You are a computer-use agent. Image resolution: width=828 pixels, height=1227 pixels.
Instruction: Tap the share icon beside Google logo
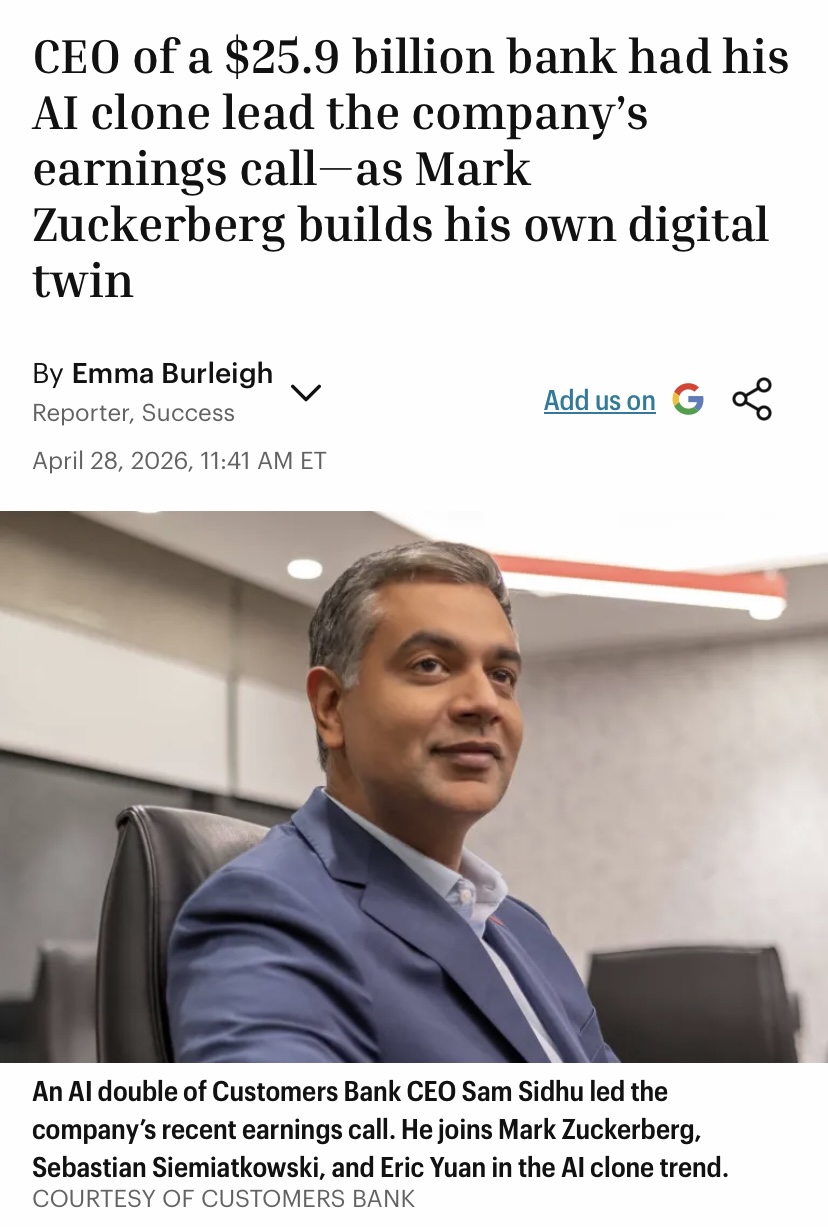(x=752, y=399)
